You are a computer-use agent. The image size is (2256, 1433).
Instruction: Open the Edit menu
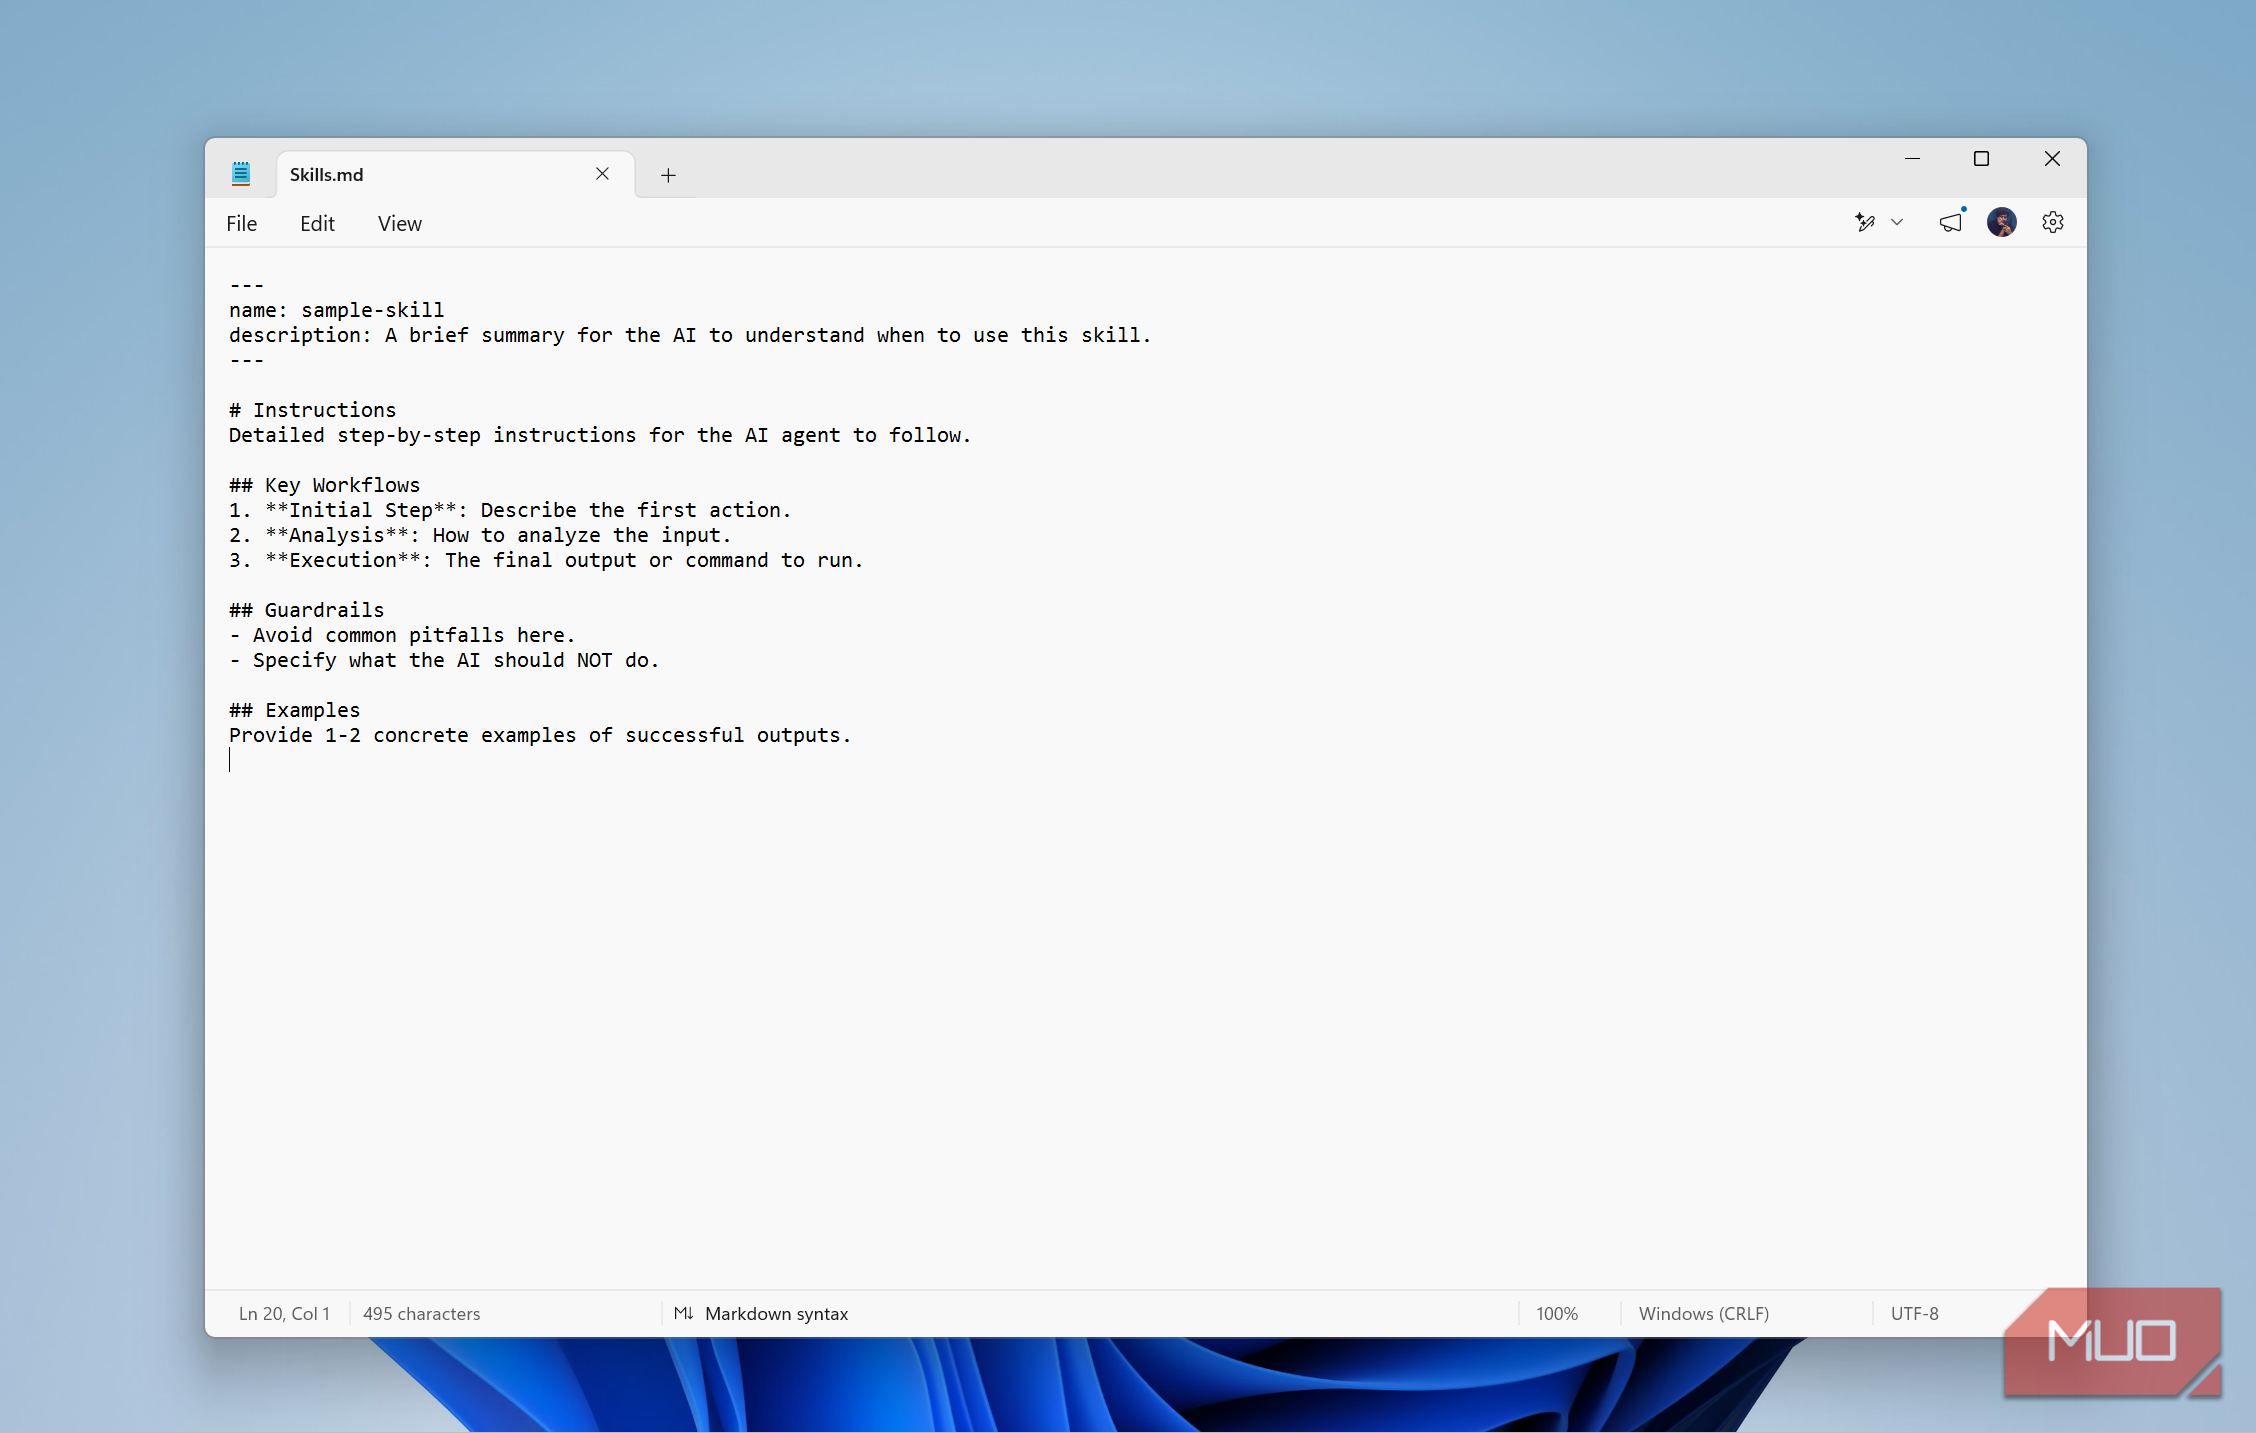(317, 223)
